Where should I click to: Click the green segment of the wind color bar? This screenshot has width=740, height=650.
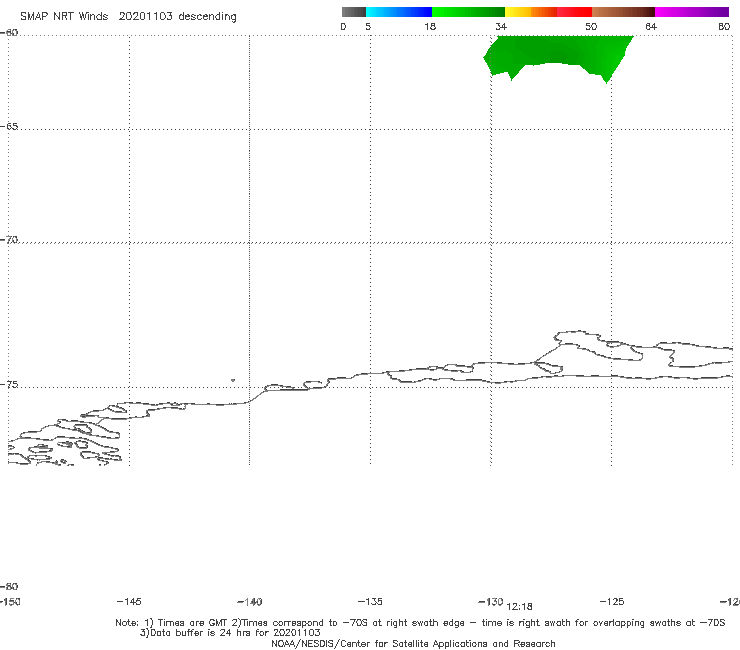[468, 12]
